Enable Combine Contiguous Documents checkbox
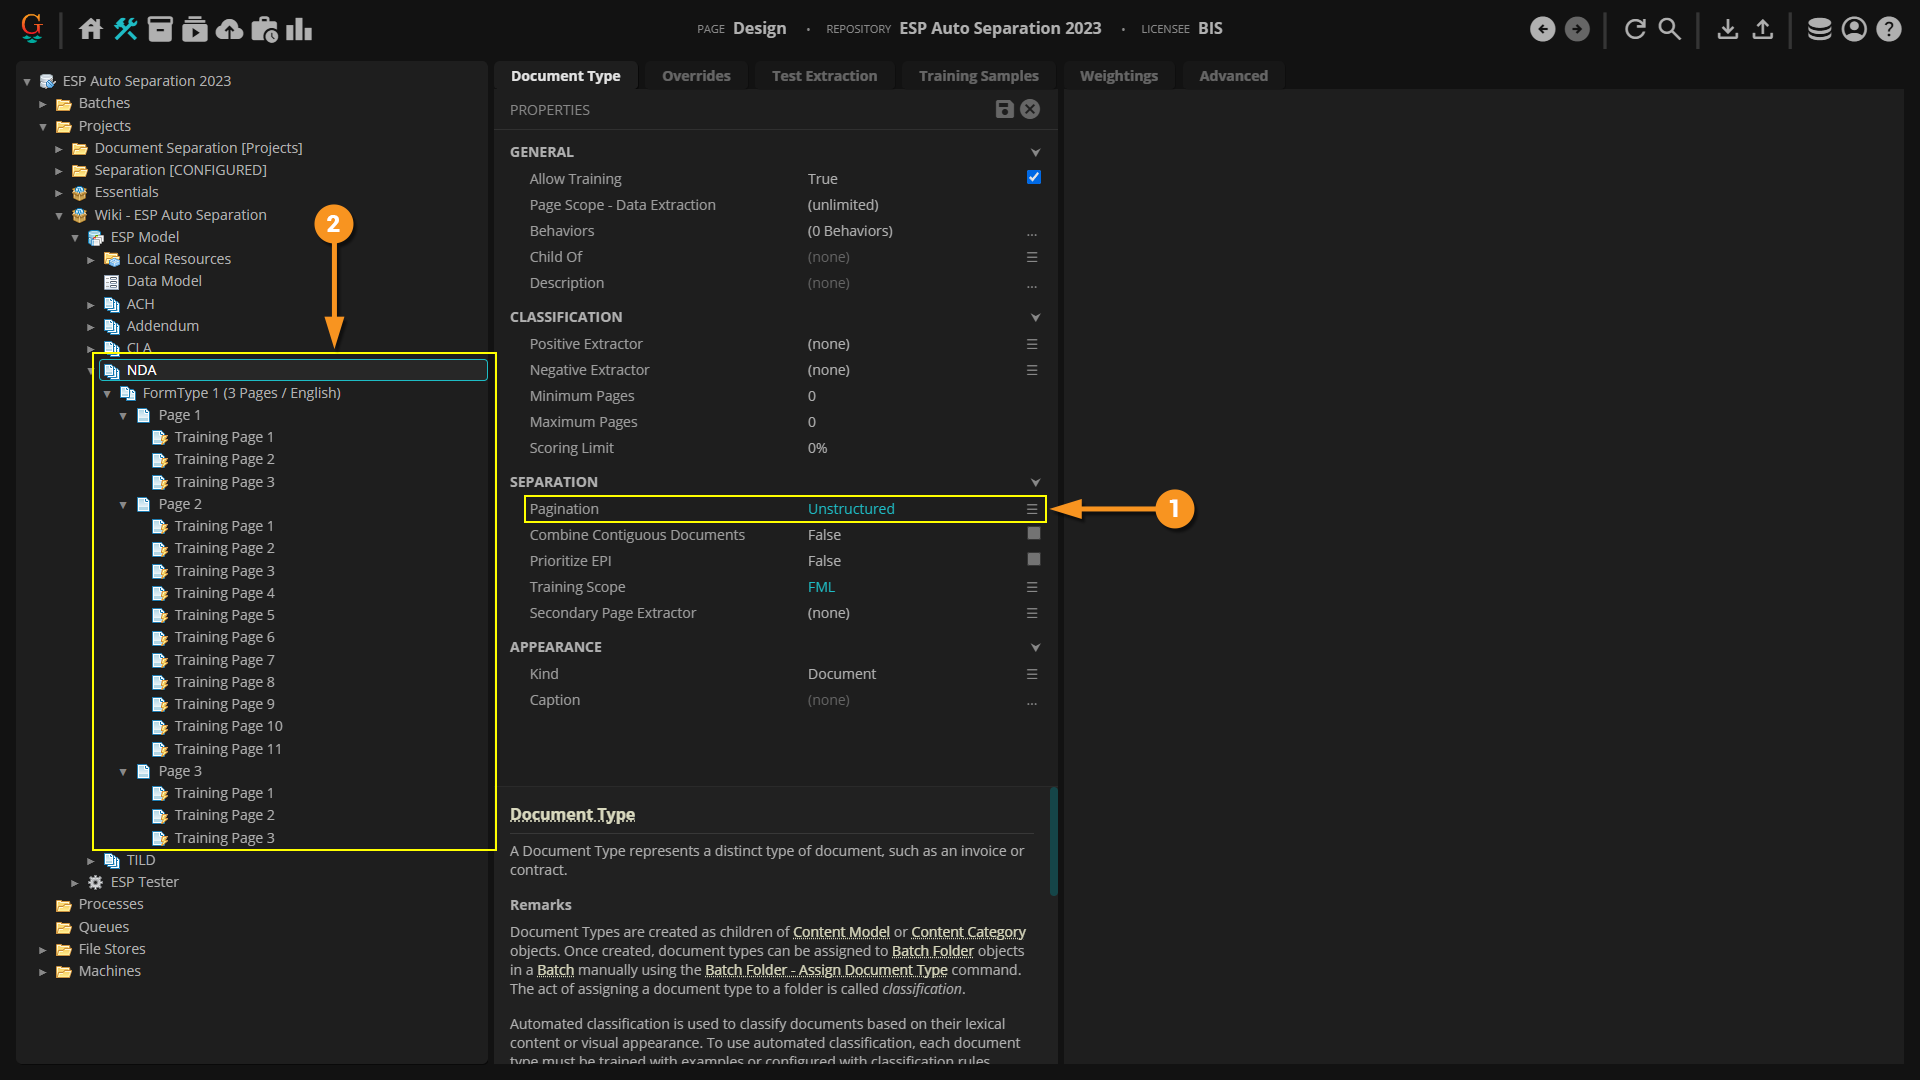Viewport: 1920px width, 1080px height. tap(1033, 534)
